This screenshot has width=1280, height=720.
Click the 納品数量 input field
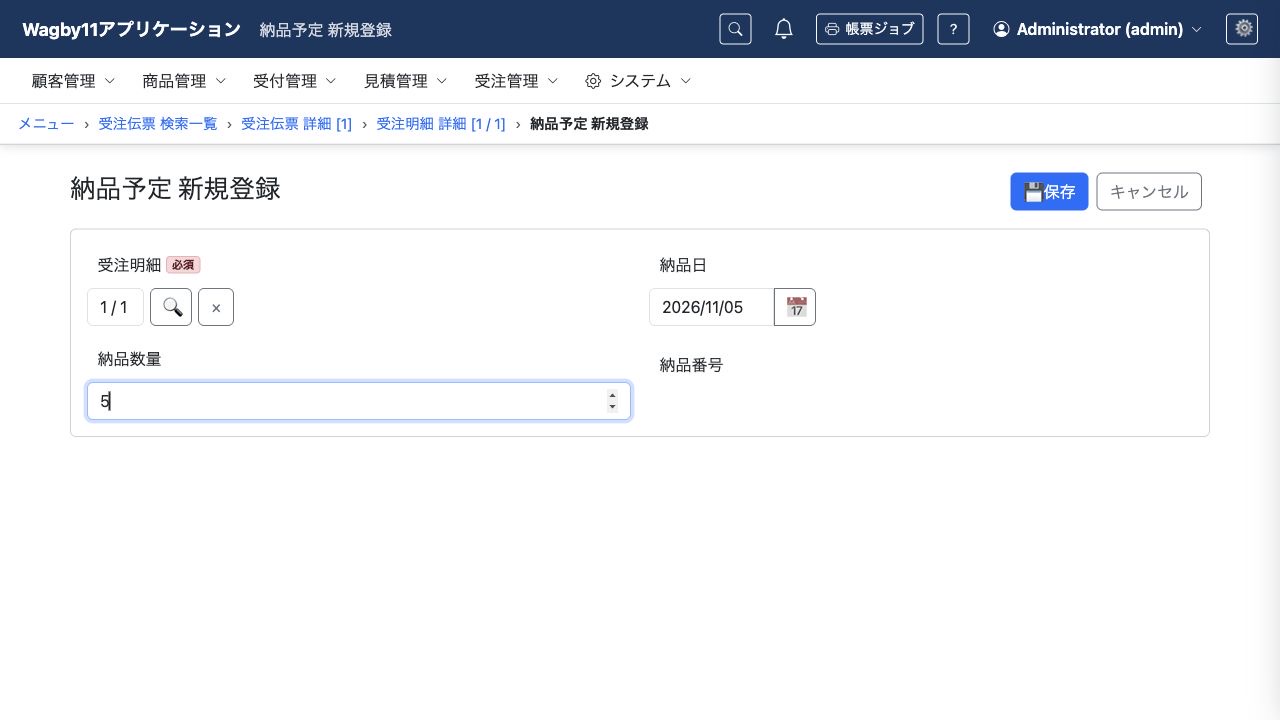pos(359,401)
